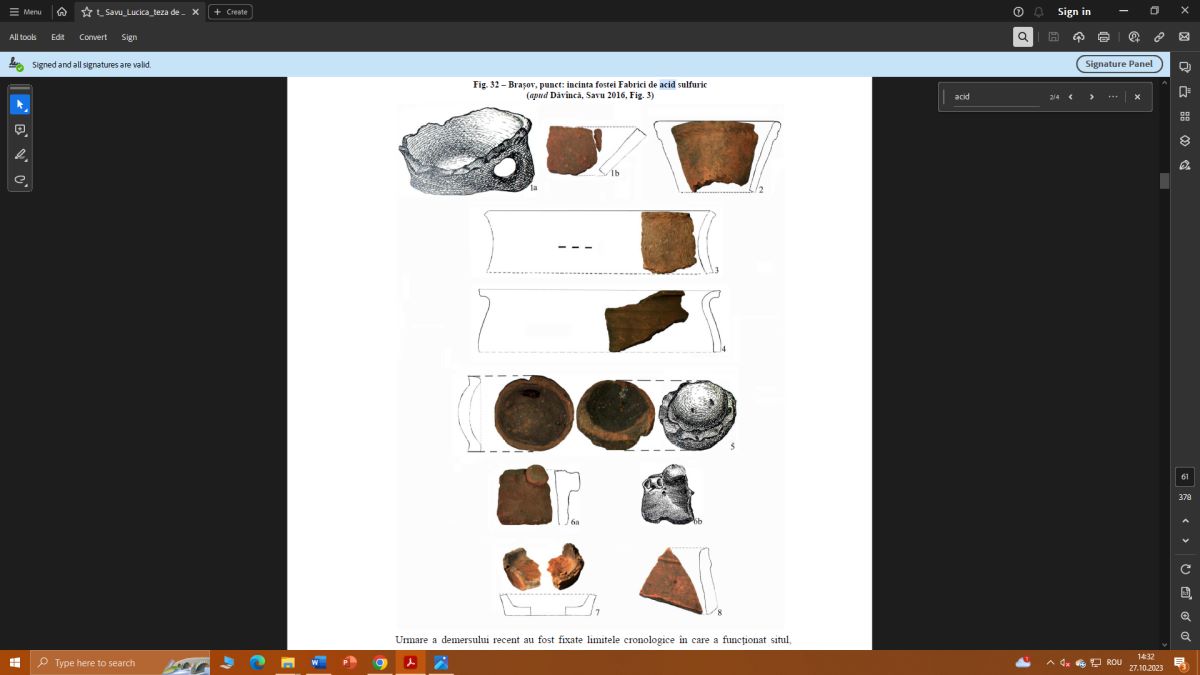
Task: Open the Bookmarks panel
Action: (1185, 91)
